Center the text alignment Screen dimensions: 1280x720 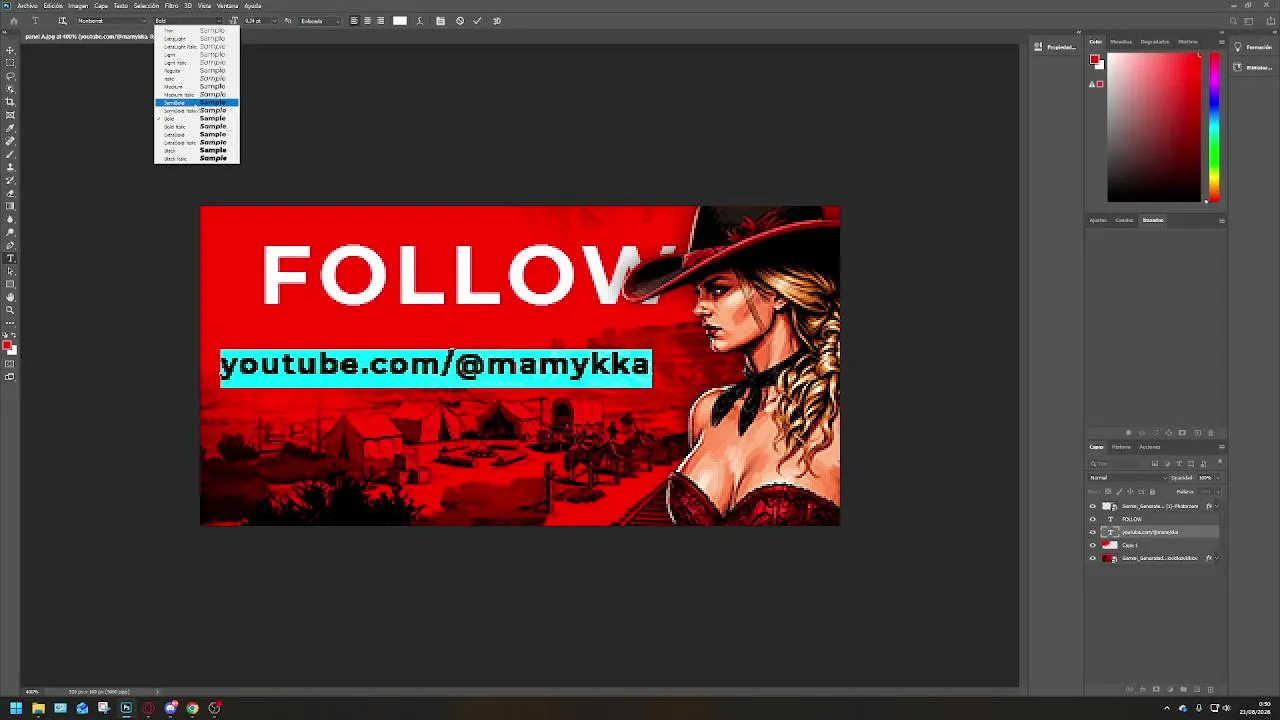[367, 21]
